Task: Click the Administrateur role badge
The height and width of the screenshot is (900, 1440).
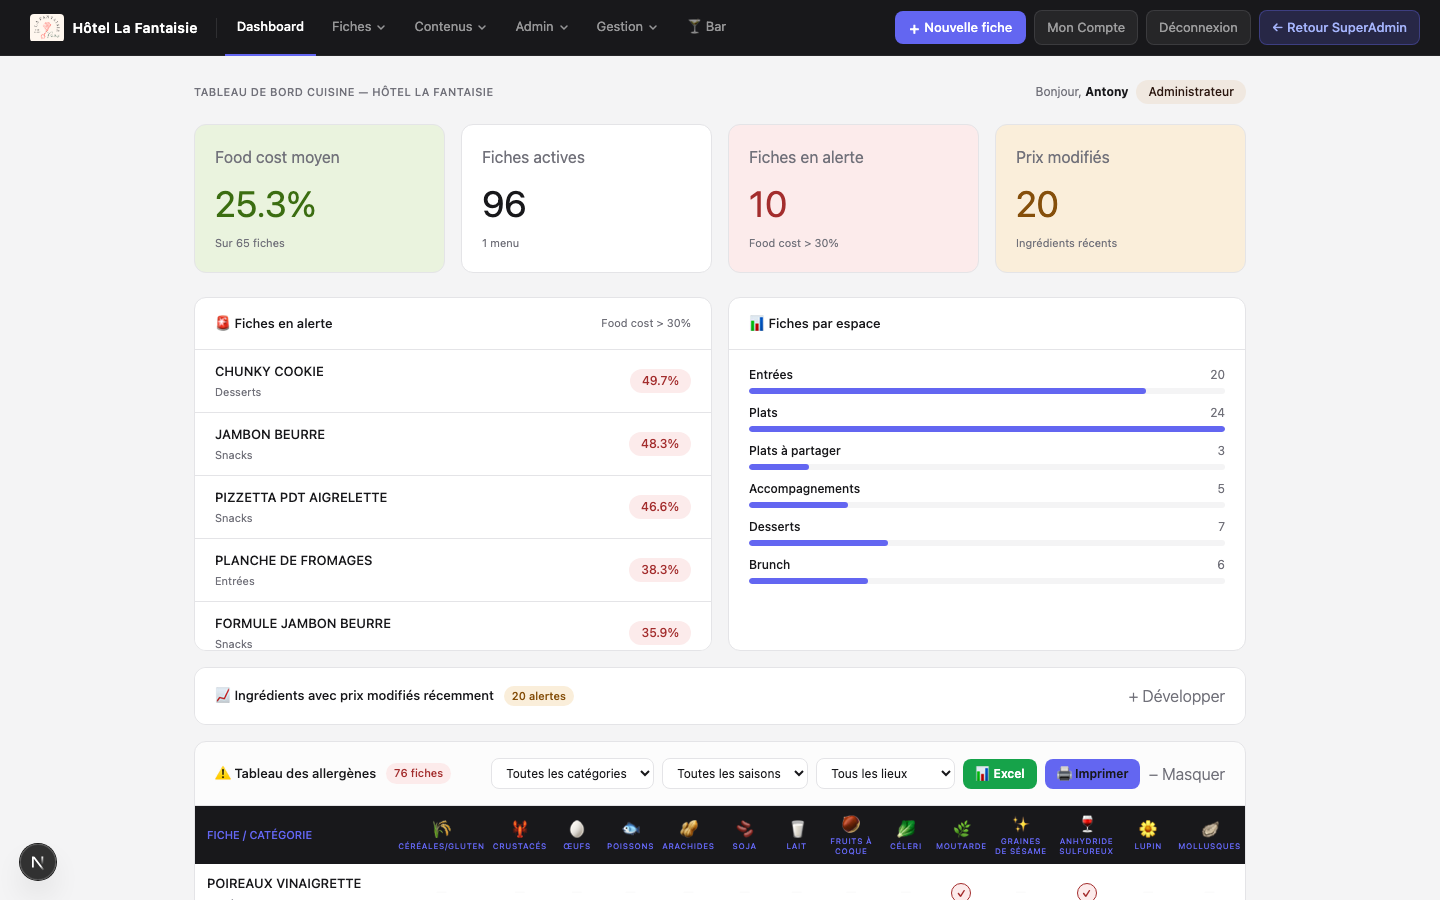Action: 1191,92
